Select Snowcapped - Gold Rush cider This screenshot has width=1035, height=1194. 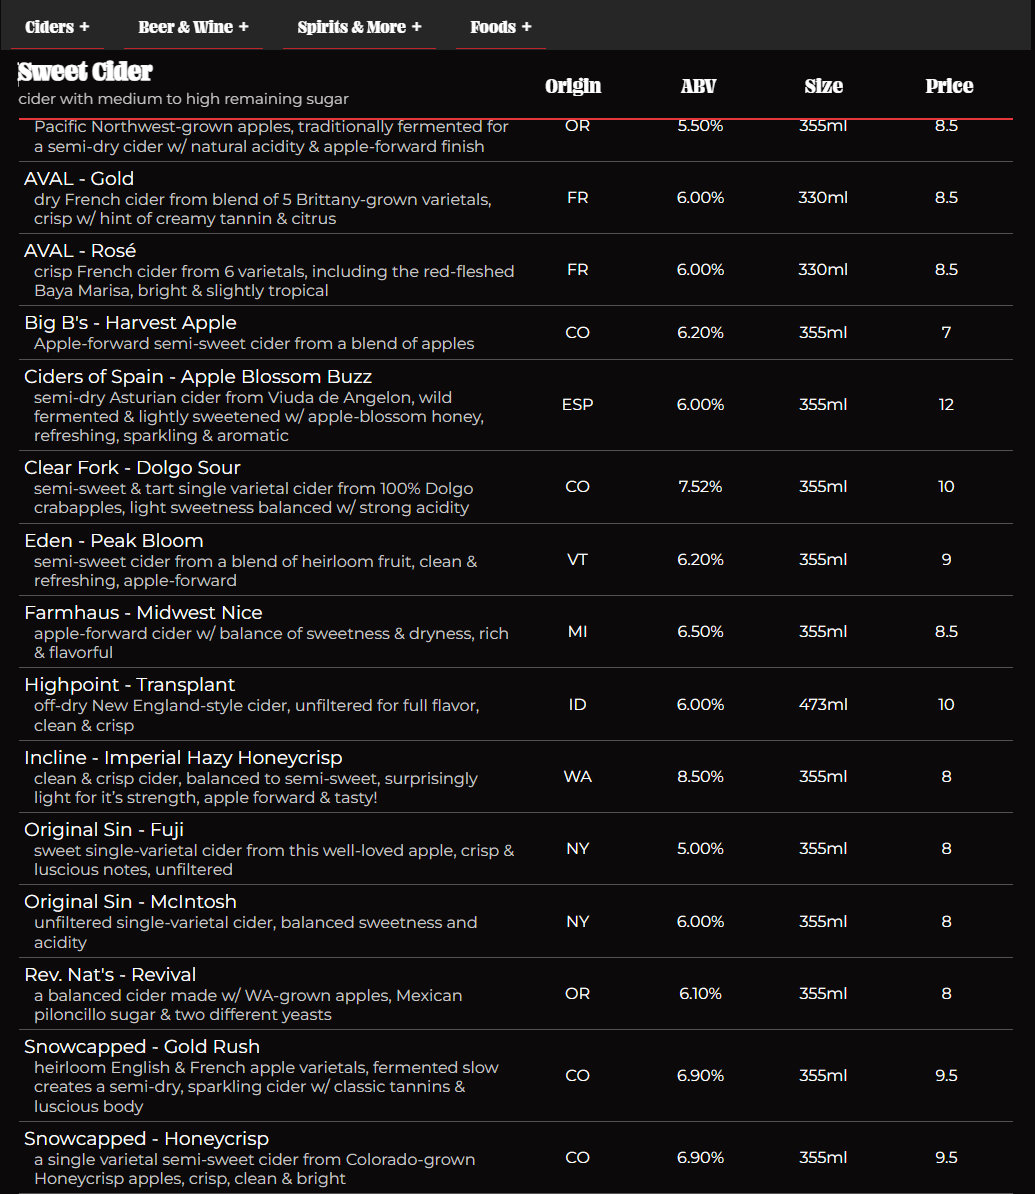pos(142,1047)
